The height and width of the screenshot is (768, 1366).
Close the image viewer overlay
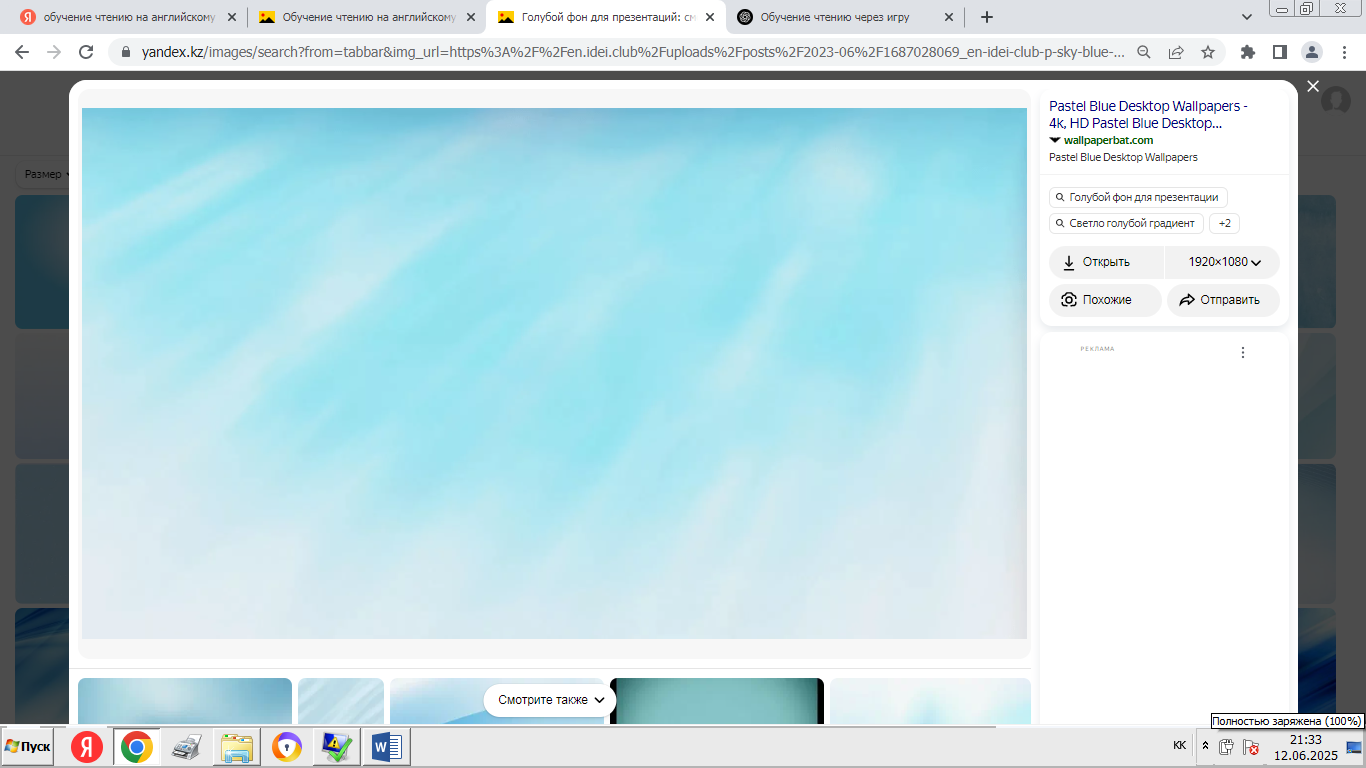(1313, 87)
